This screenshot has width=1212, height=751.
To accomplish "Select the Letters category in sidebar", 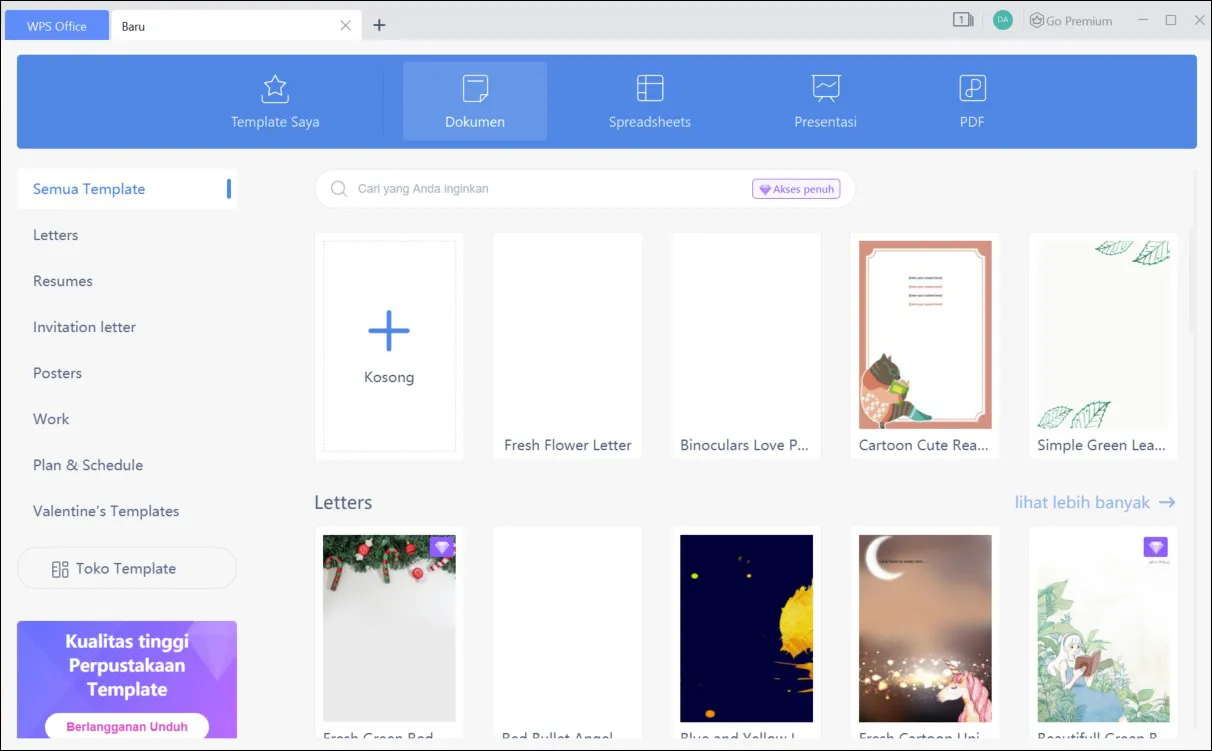I will 55,234.
